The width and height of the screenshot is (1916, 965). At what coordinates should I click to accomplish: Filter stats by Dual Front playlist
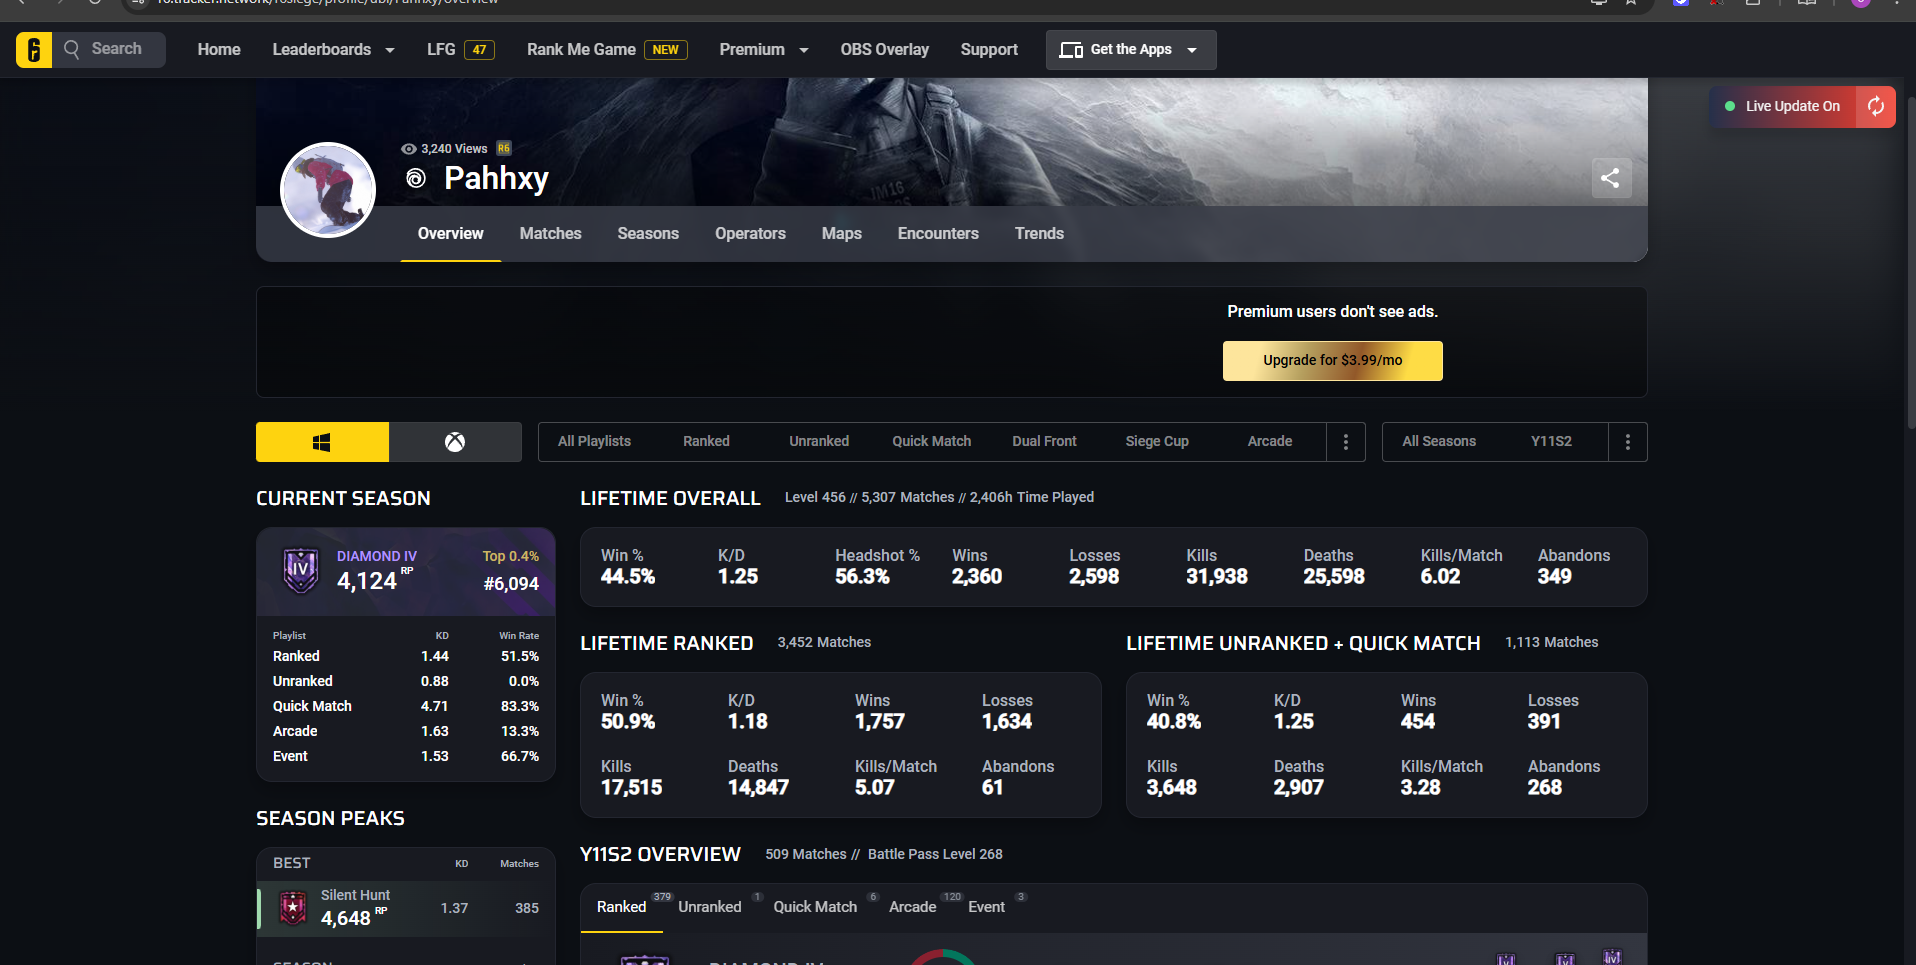click(x=1045, y=442)
